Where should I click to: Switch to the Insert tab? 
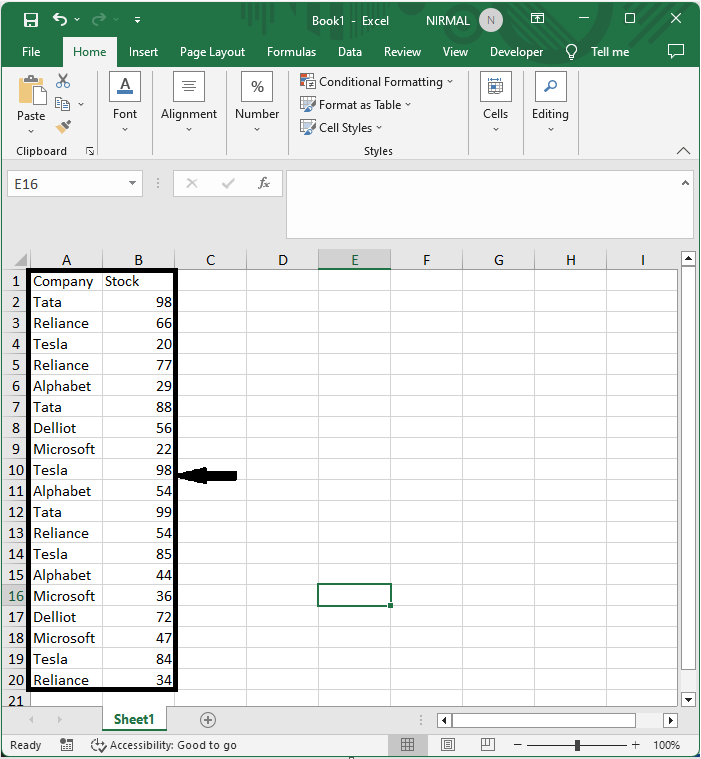coord(143,52)
